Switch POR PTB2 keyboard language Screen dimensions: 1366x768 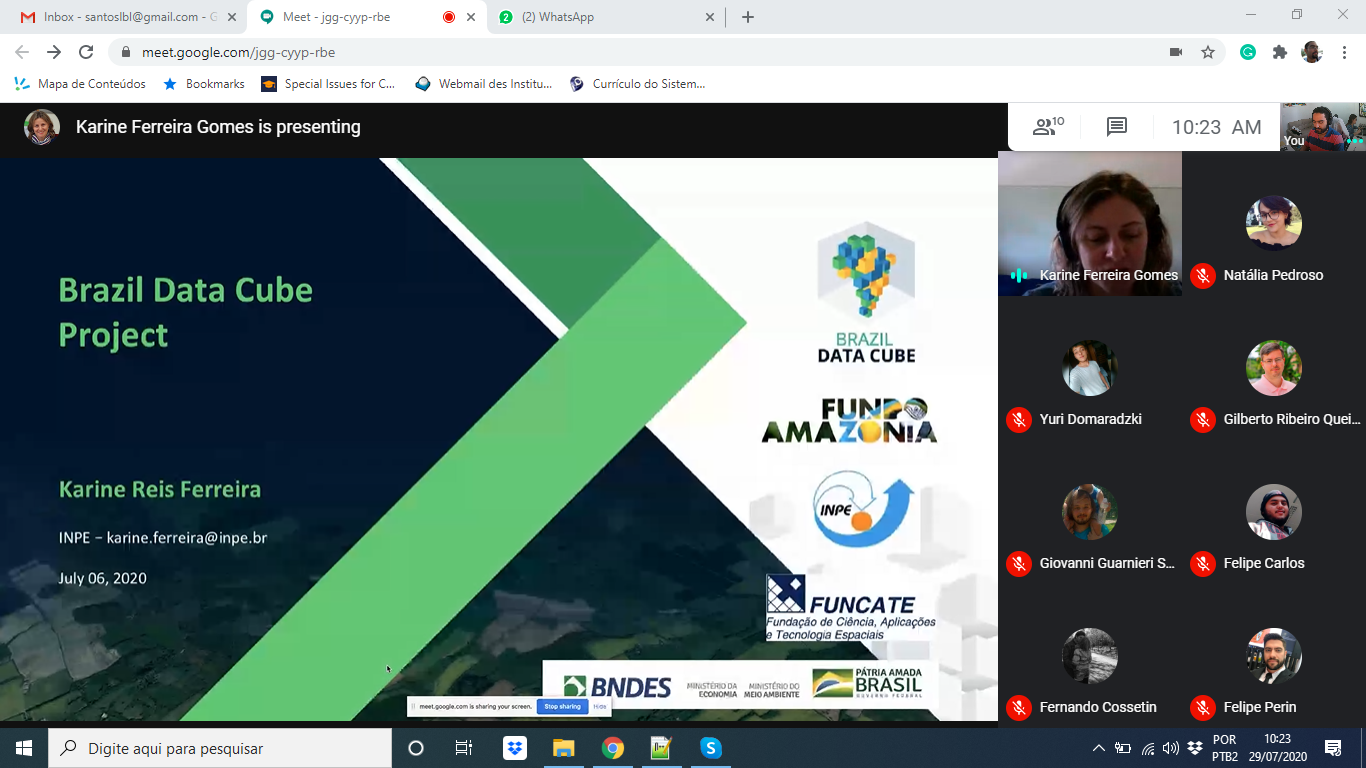[1224, 748]
